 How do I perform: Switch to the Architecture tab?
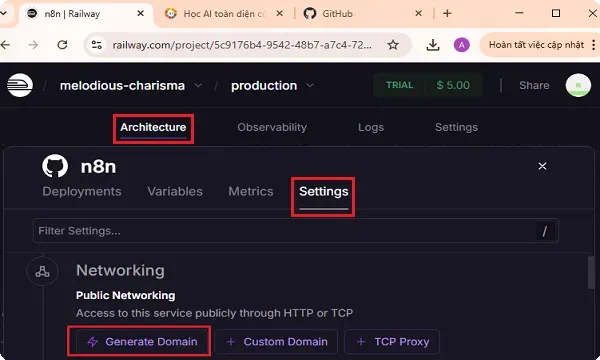click(x=153, y=127)
